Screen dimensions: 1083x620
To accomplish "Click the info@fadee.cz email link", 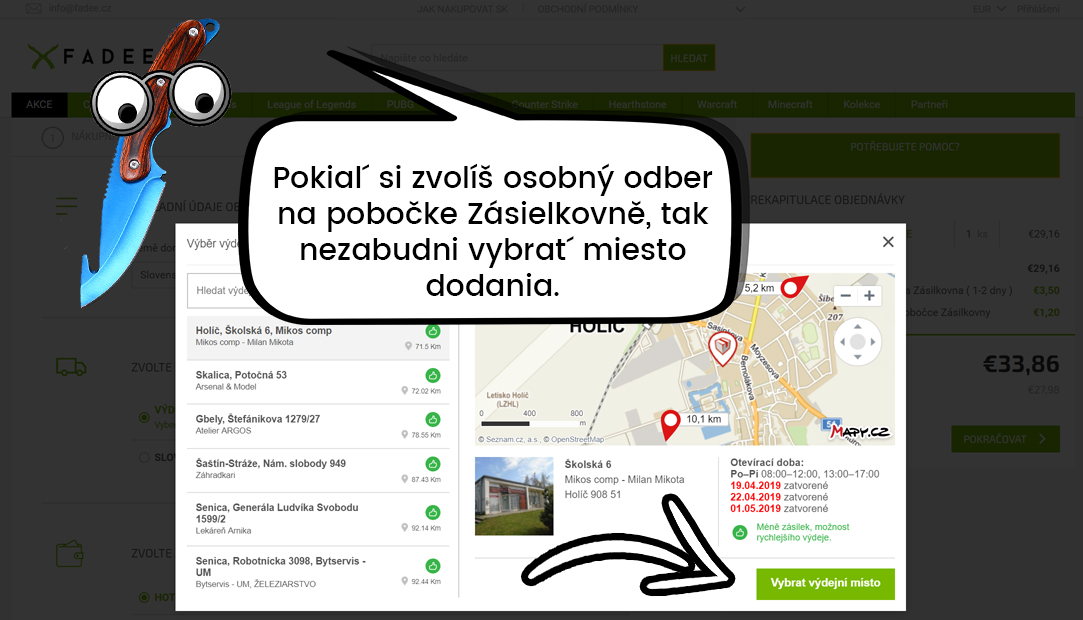I will tap(79, 8).
